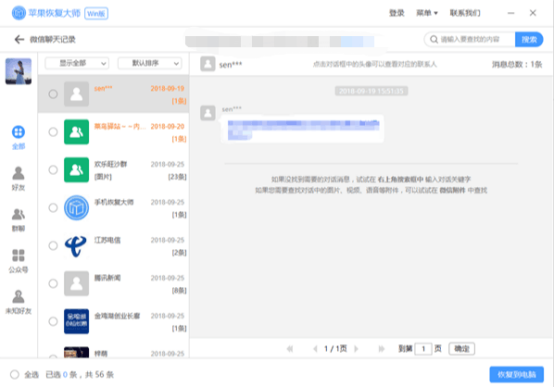This screenshot has width=554, height=387.
Task: Select radio button for 欢乐旺沙群
Action: coord(53,170)
